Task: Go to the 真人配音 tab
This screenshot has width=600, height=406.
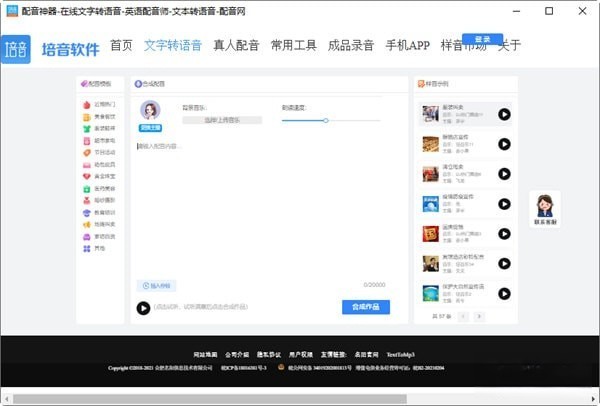Action: coord(236,45)
